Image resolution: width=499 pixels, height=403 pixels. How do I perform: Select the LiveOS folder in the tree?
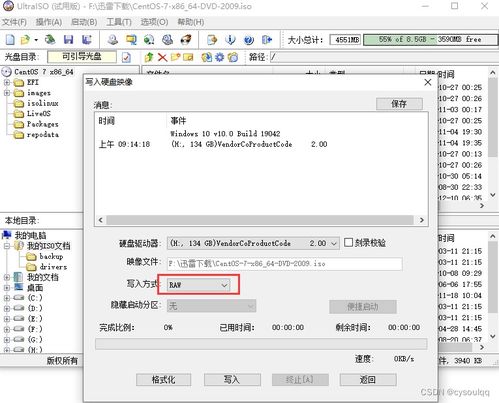coord(39,114)
